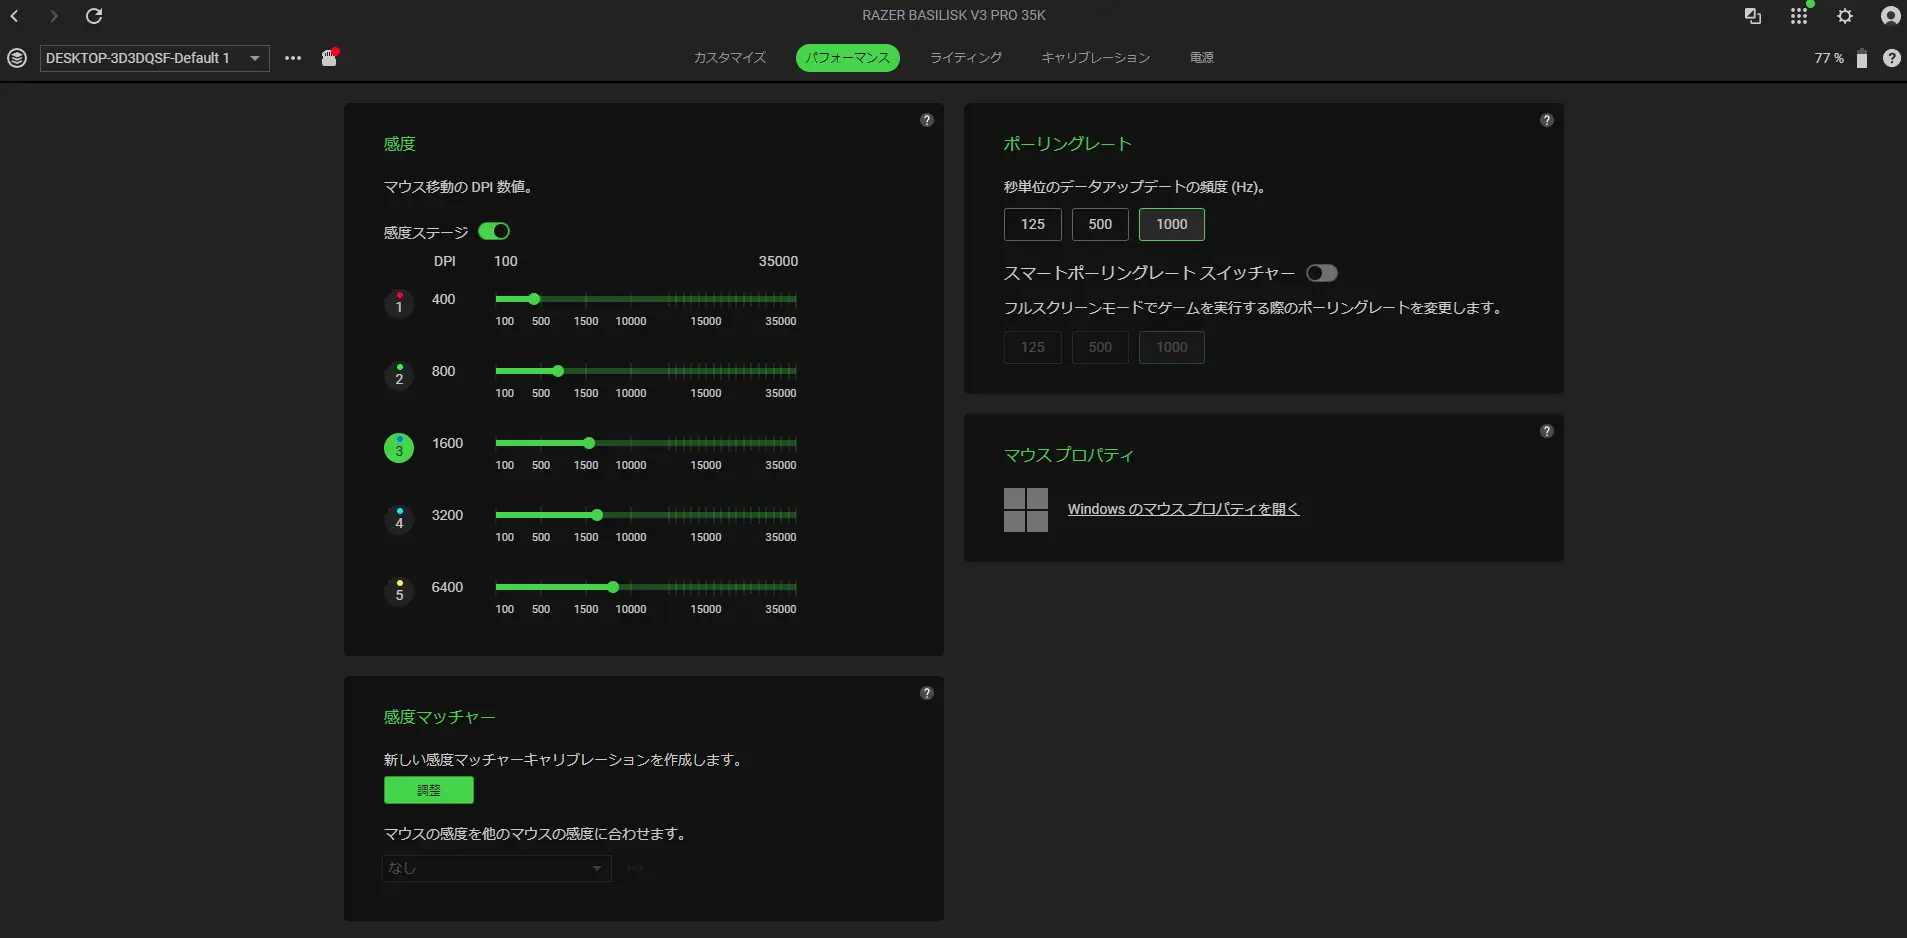Edit the 400 DPI value field
The image size is (1907, 938).
[x=444, y=299]
